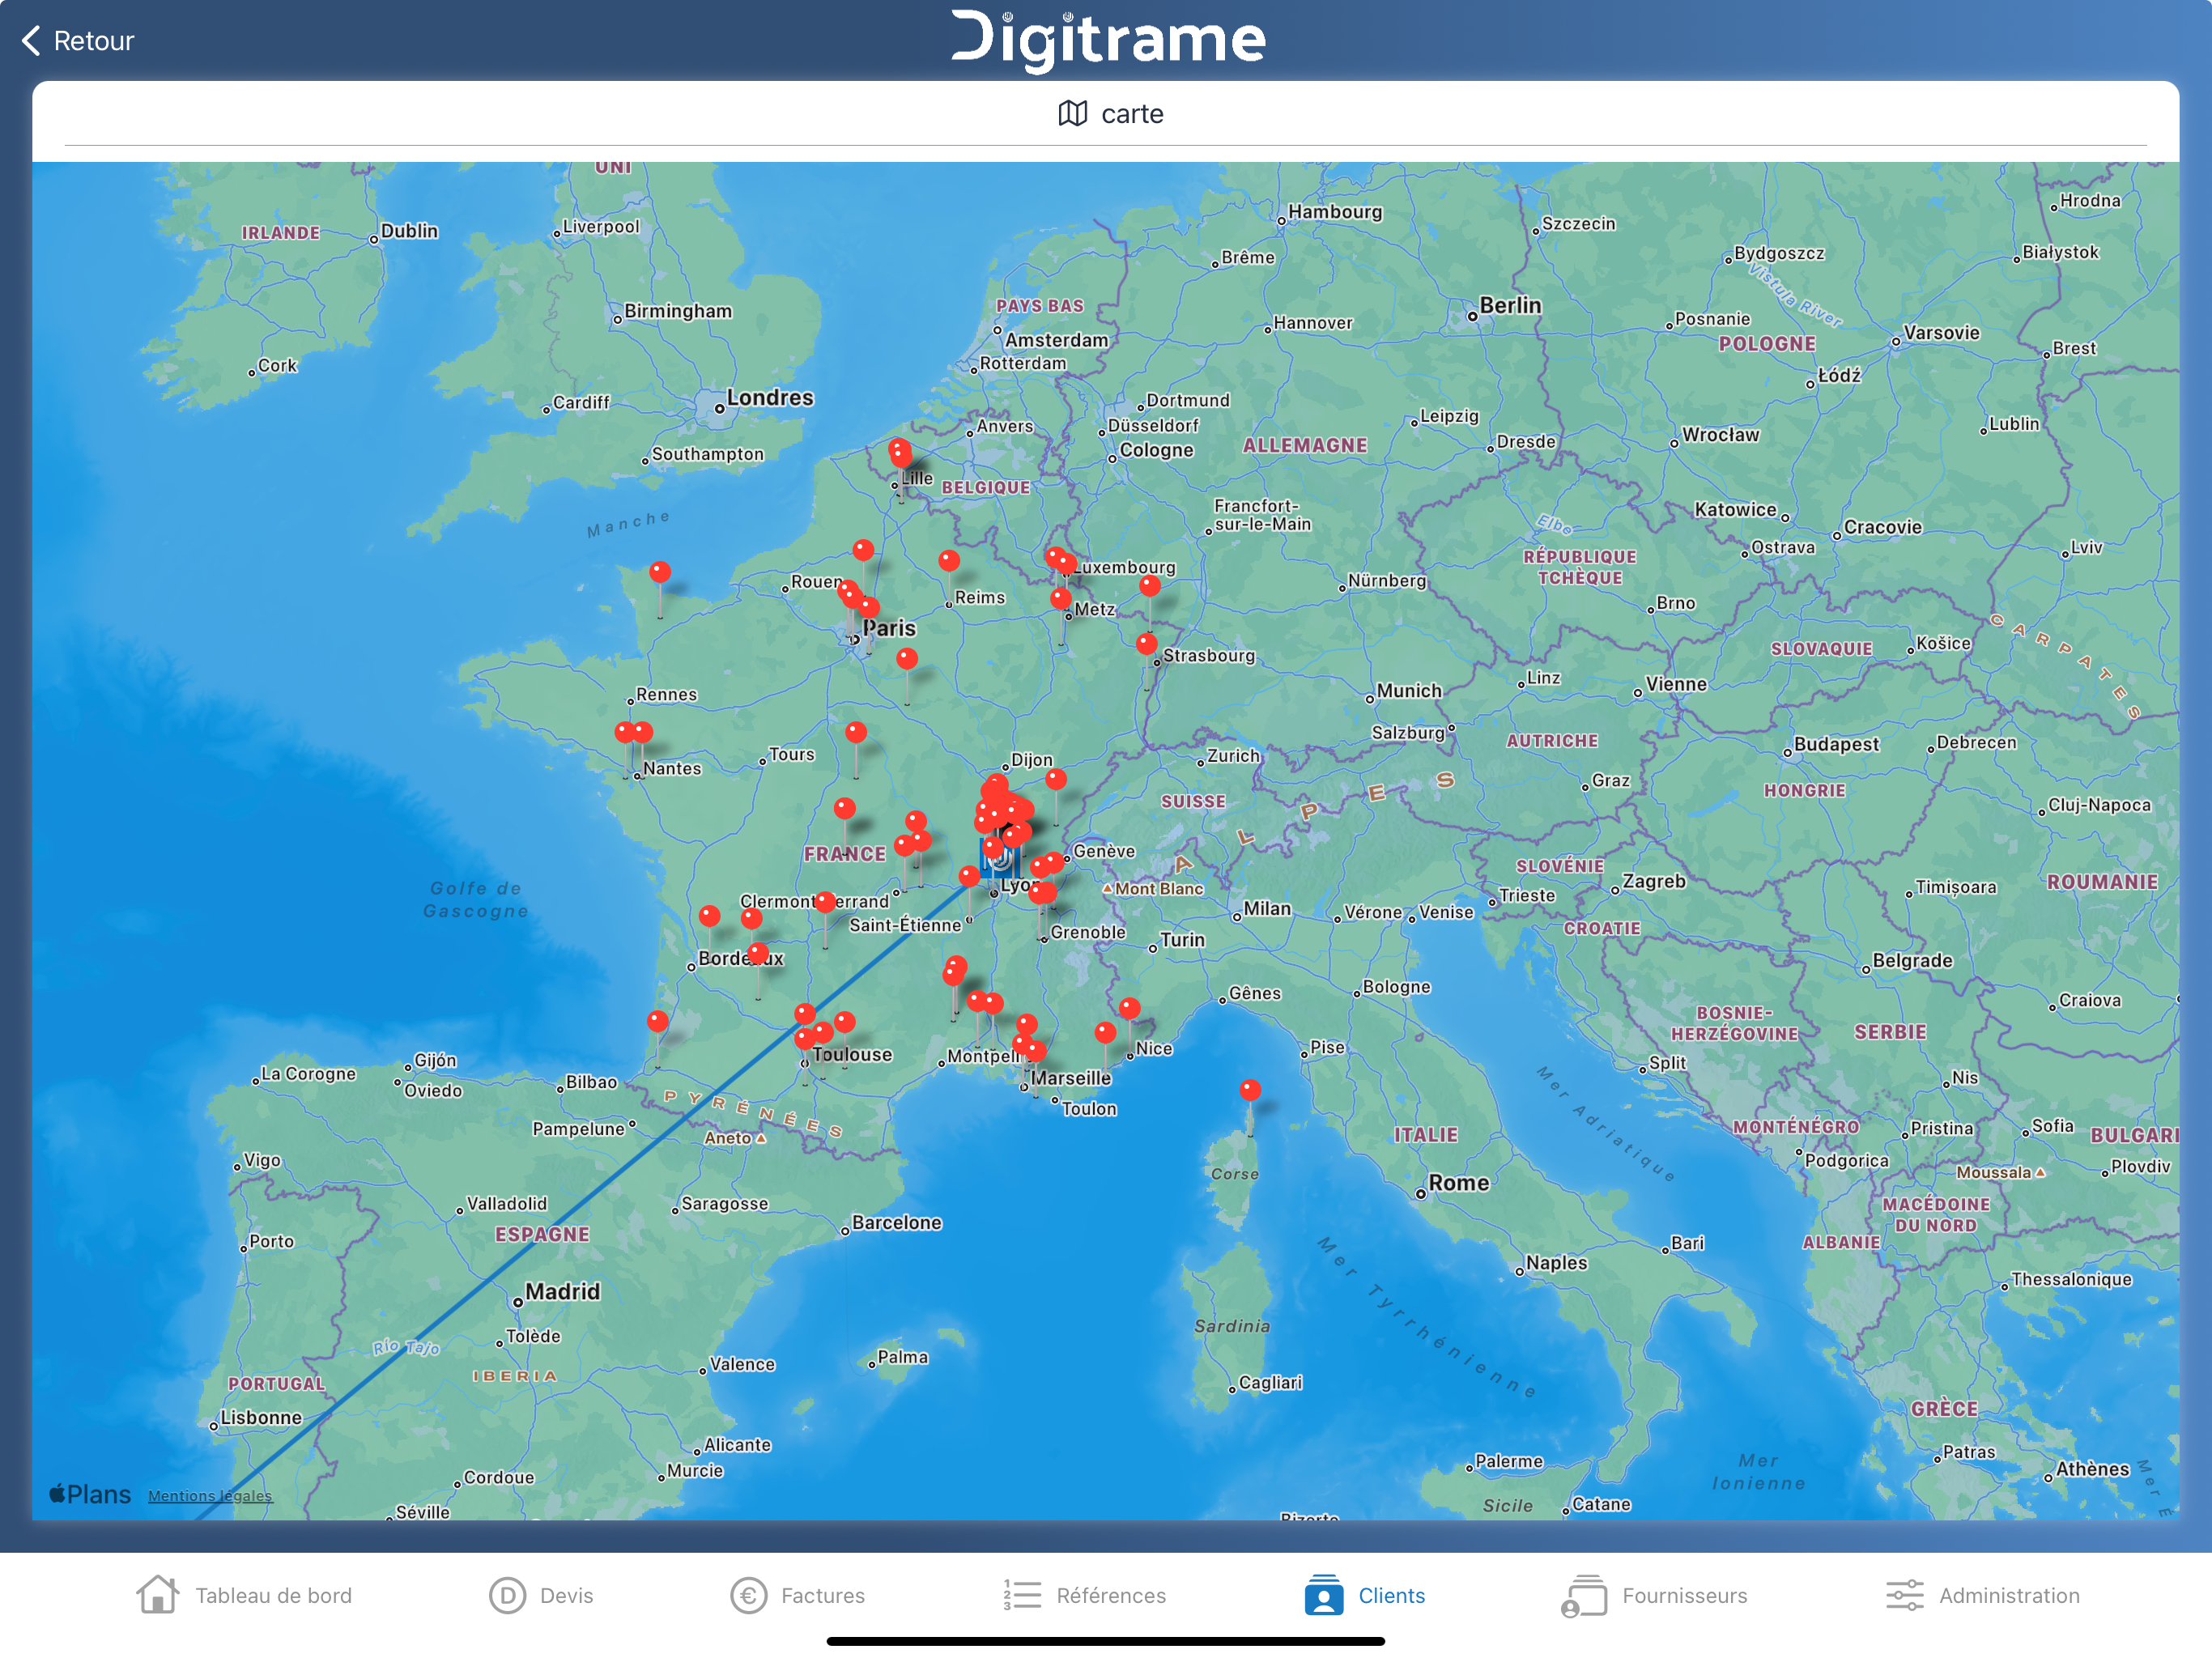Tap the red pin north of Nice

(x=1129, y=1007)
